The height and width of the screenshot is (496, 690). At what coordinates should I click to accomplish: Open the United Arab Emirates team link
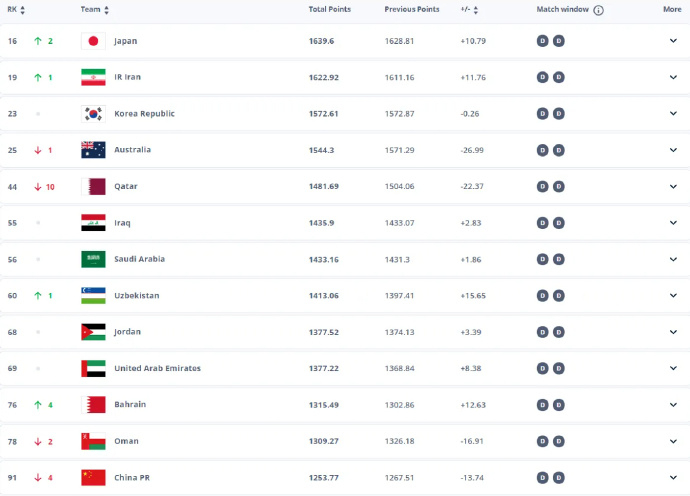pos(158,368)
